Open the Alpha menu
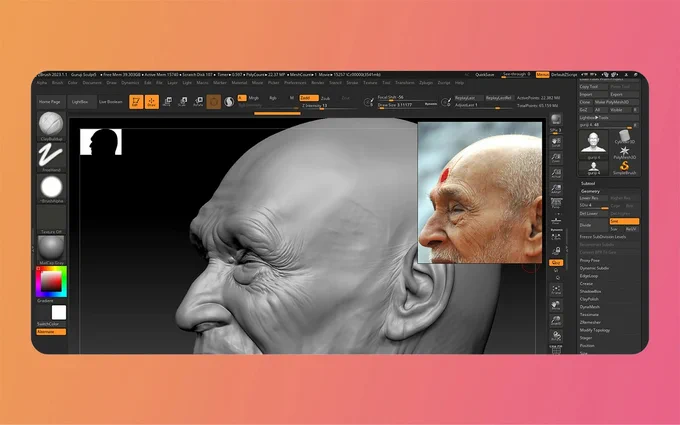Screen dimensions: 680x425 pyautogui.click(x=42, y=82)
